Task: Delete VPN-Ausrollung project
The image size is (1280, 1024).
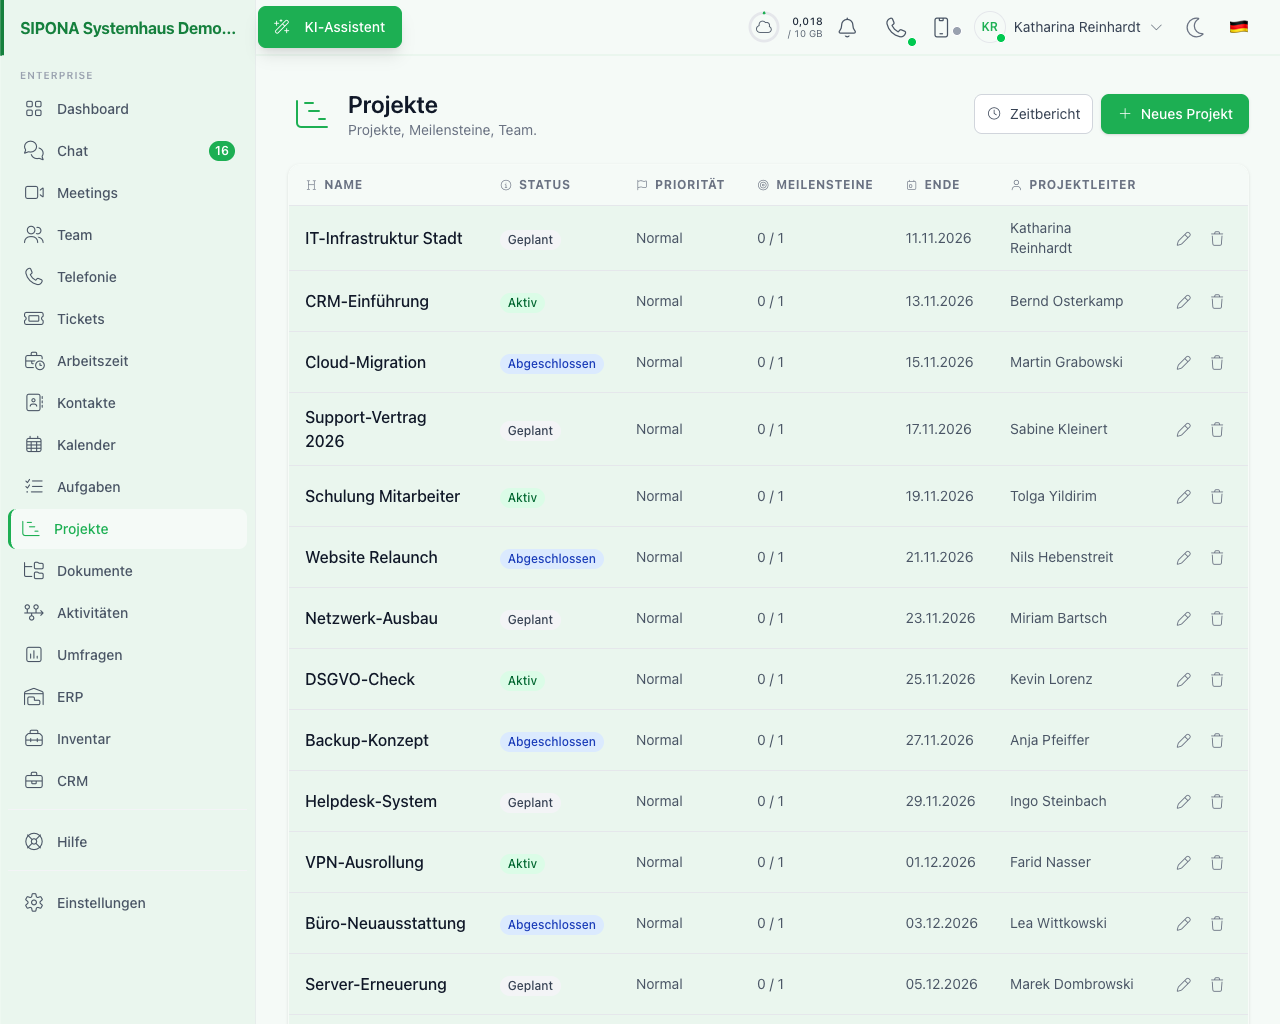Action: click(1217, 863)
